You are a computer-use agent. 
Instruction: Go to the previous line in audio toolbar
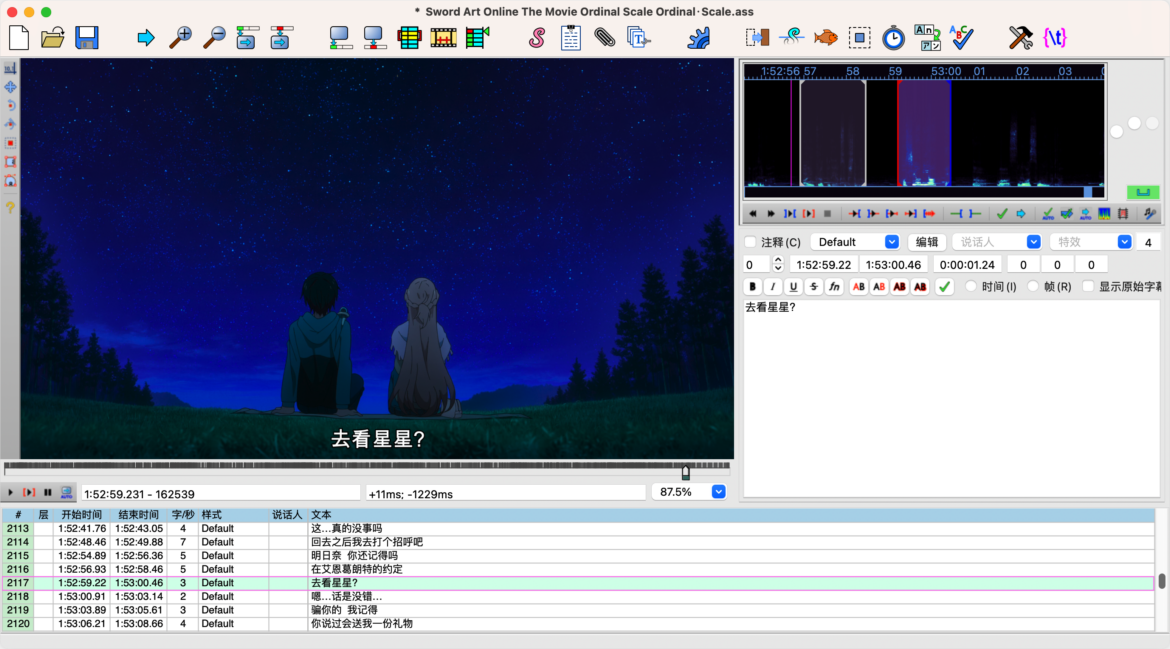point(753,214)
